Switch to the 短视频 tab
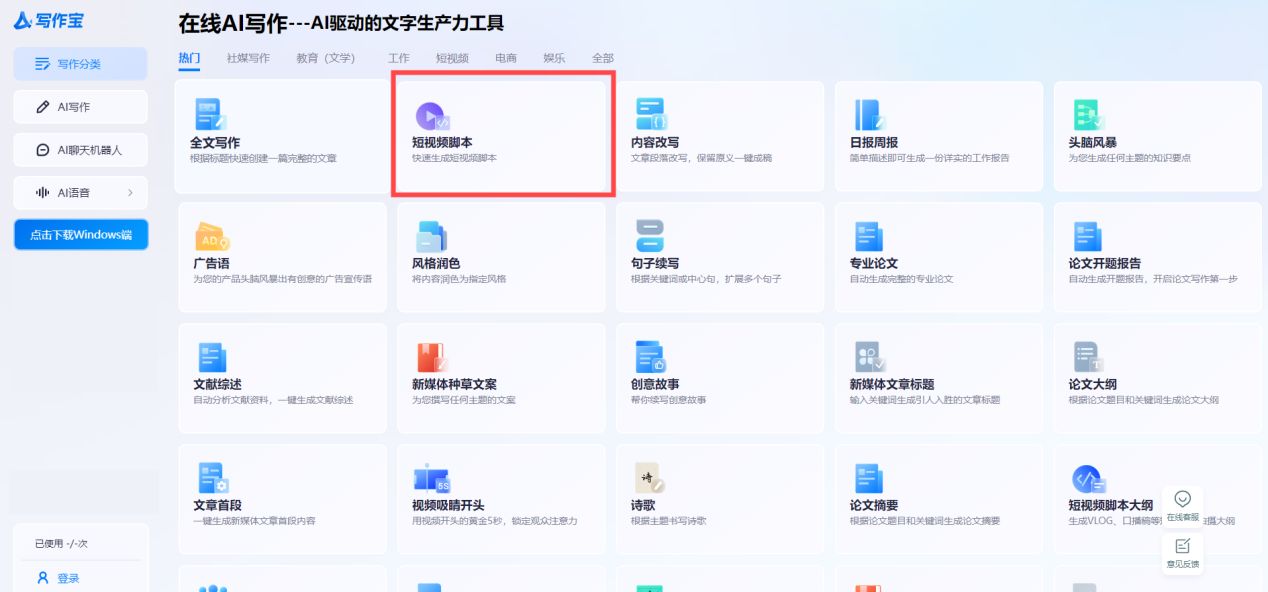Image resolution: width=1268 pixels, height=592 pixels. click(x=452, y=58)
